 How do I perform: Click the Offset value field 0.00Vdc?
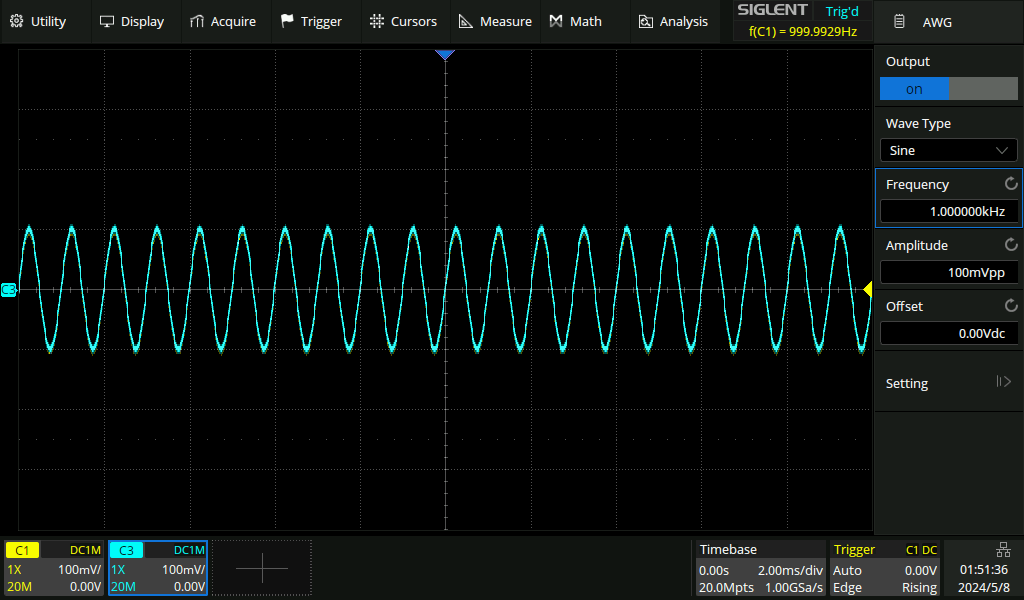click(948, 333)
